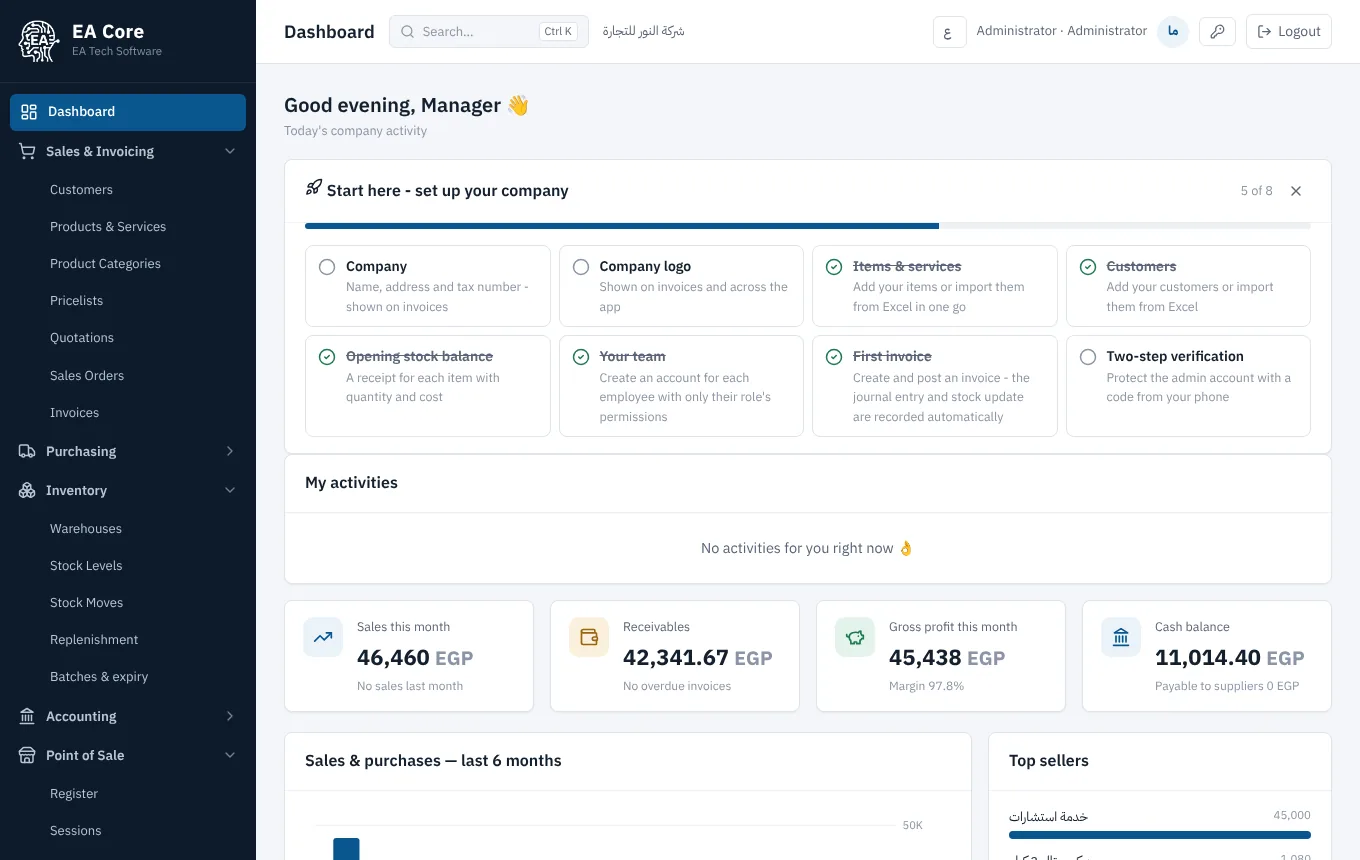Click the key icon button in header
Image resolution: width=1360 pixels, height=860 pixels.
click(1217, 32)
